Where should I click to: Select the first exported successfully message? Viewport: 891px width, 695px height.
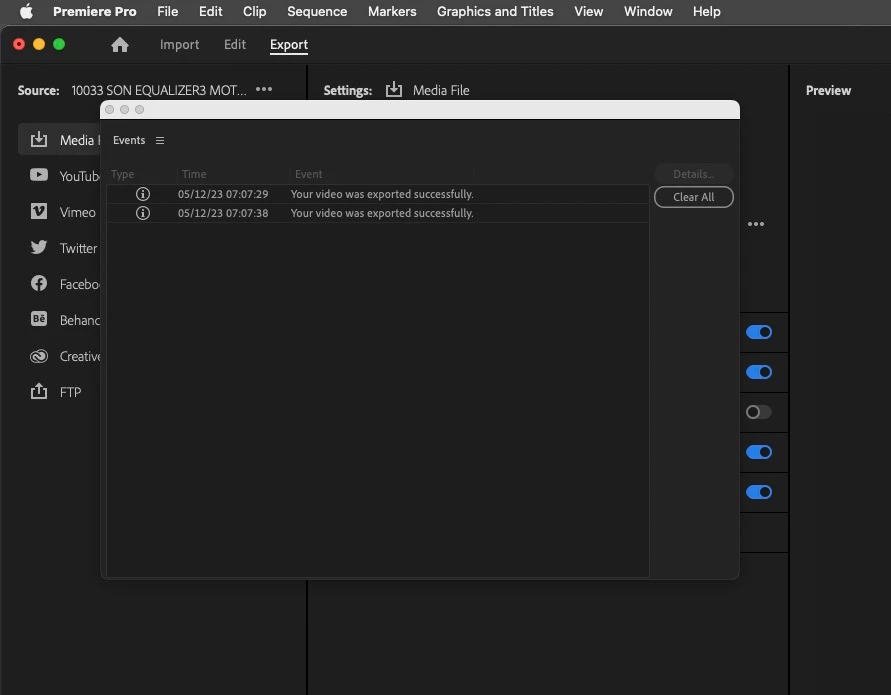382,194
